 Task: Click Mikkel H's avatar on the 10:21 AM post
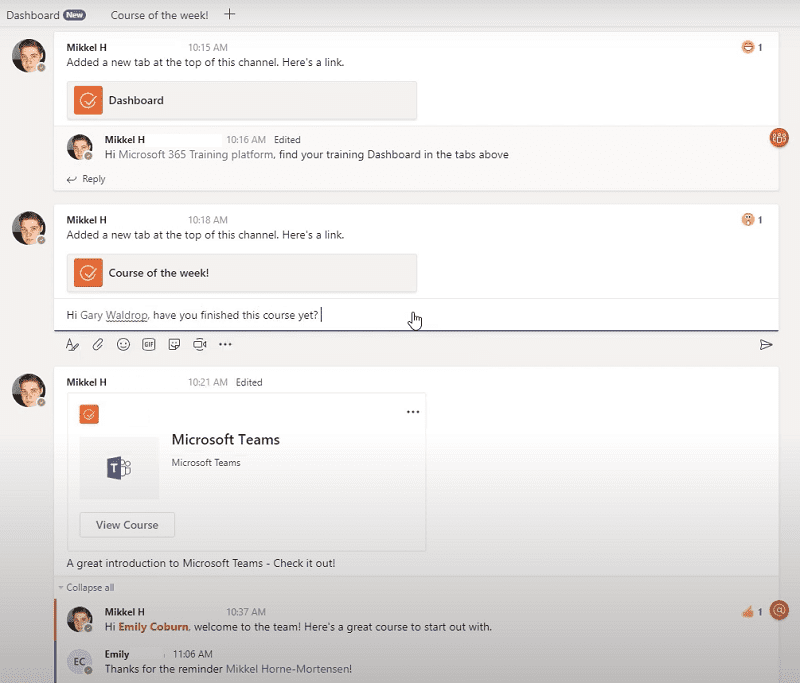(x=29, y=390)
